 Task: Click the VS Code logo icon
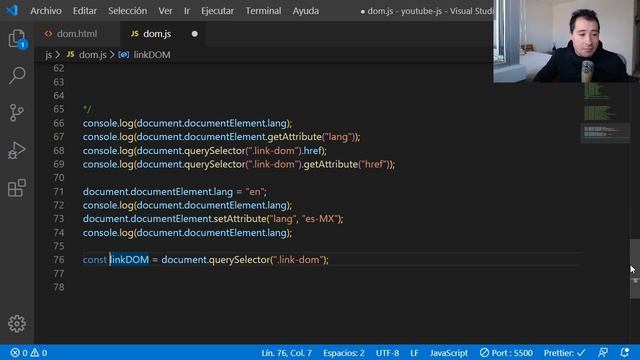(12, 10)
